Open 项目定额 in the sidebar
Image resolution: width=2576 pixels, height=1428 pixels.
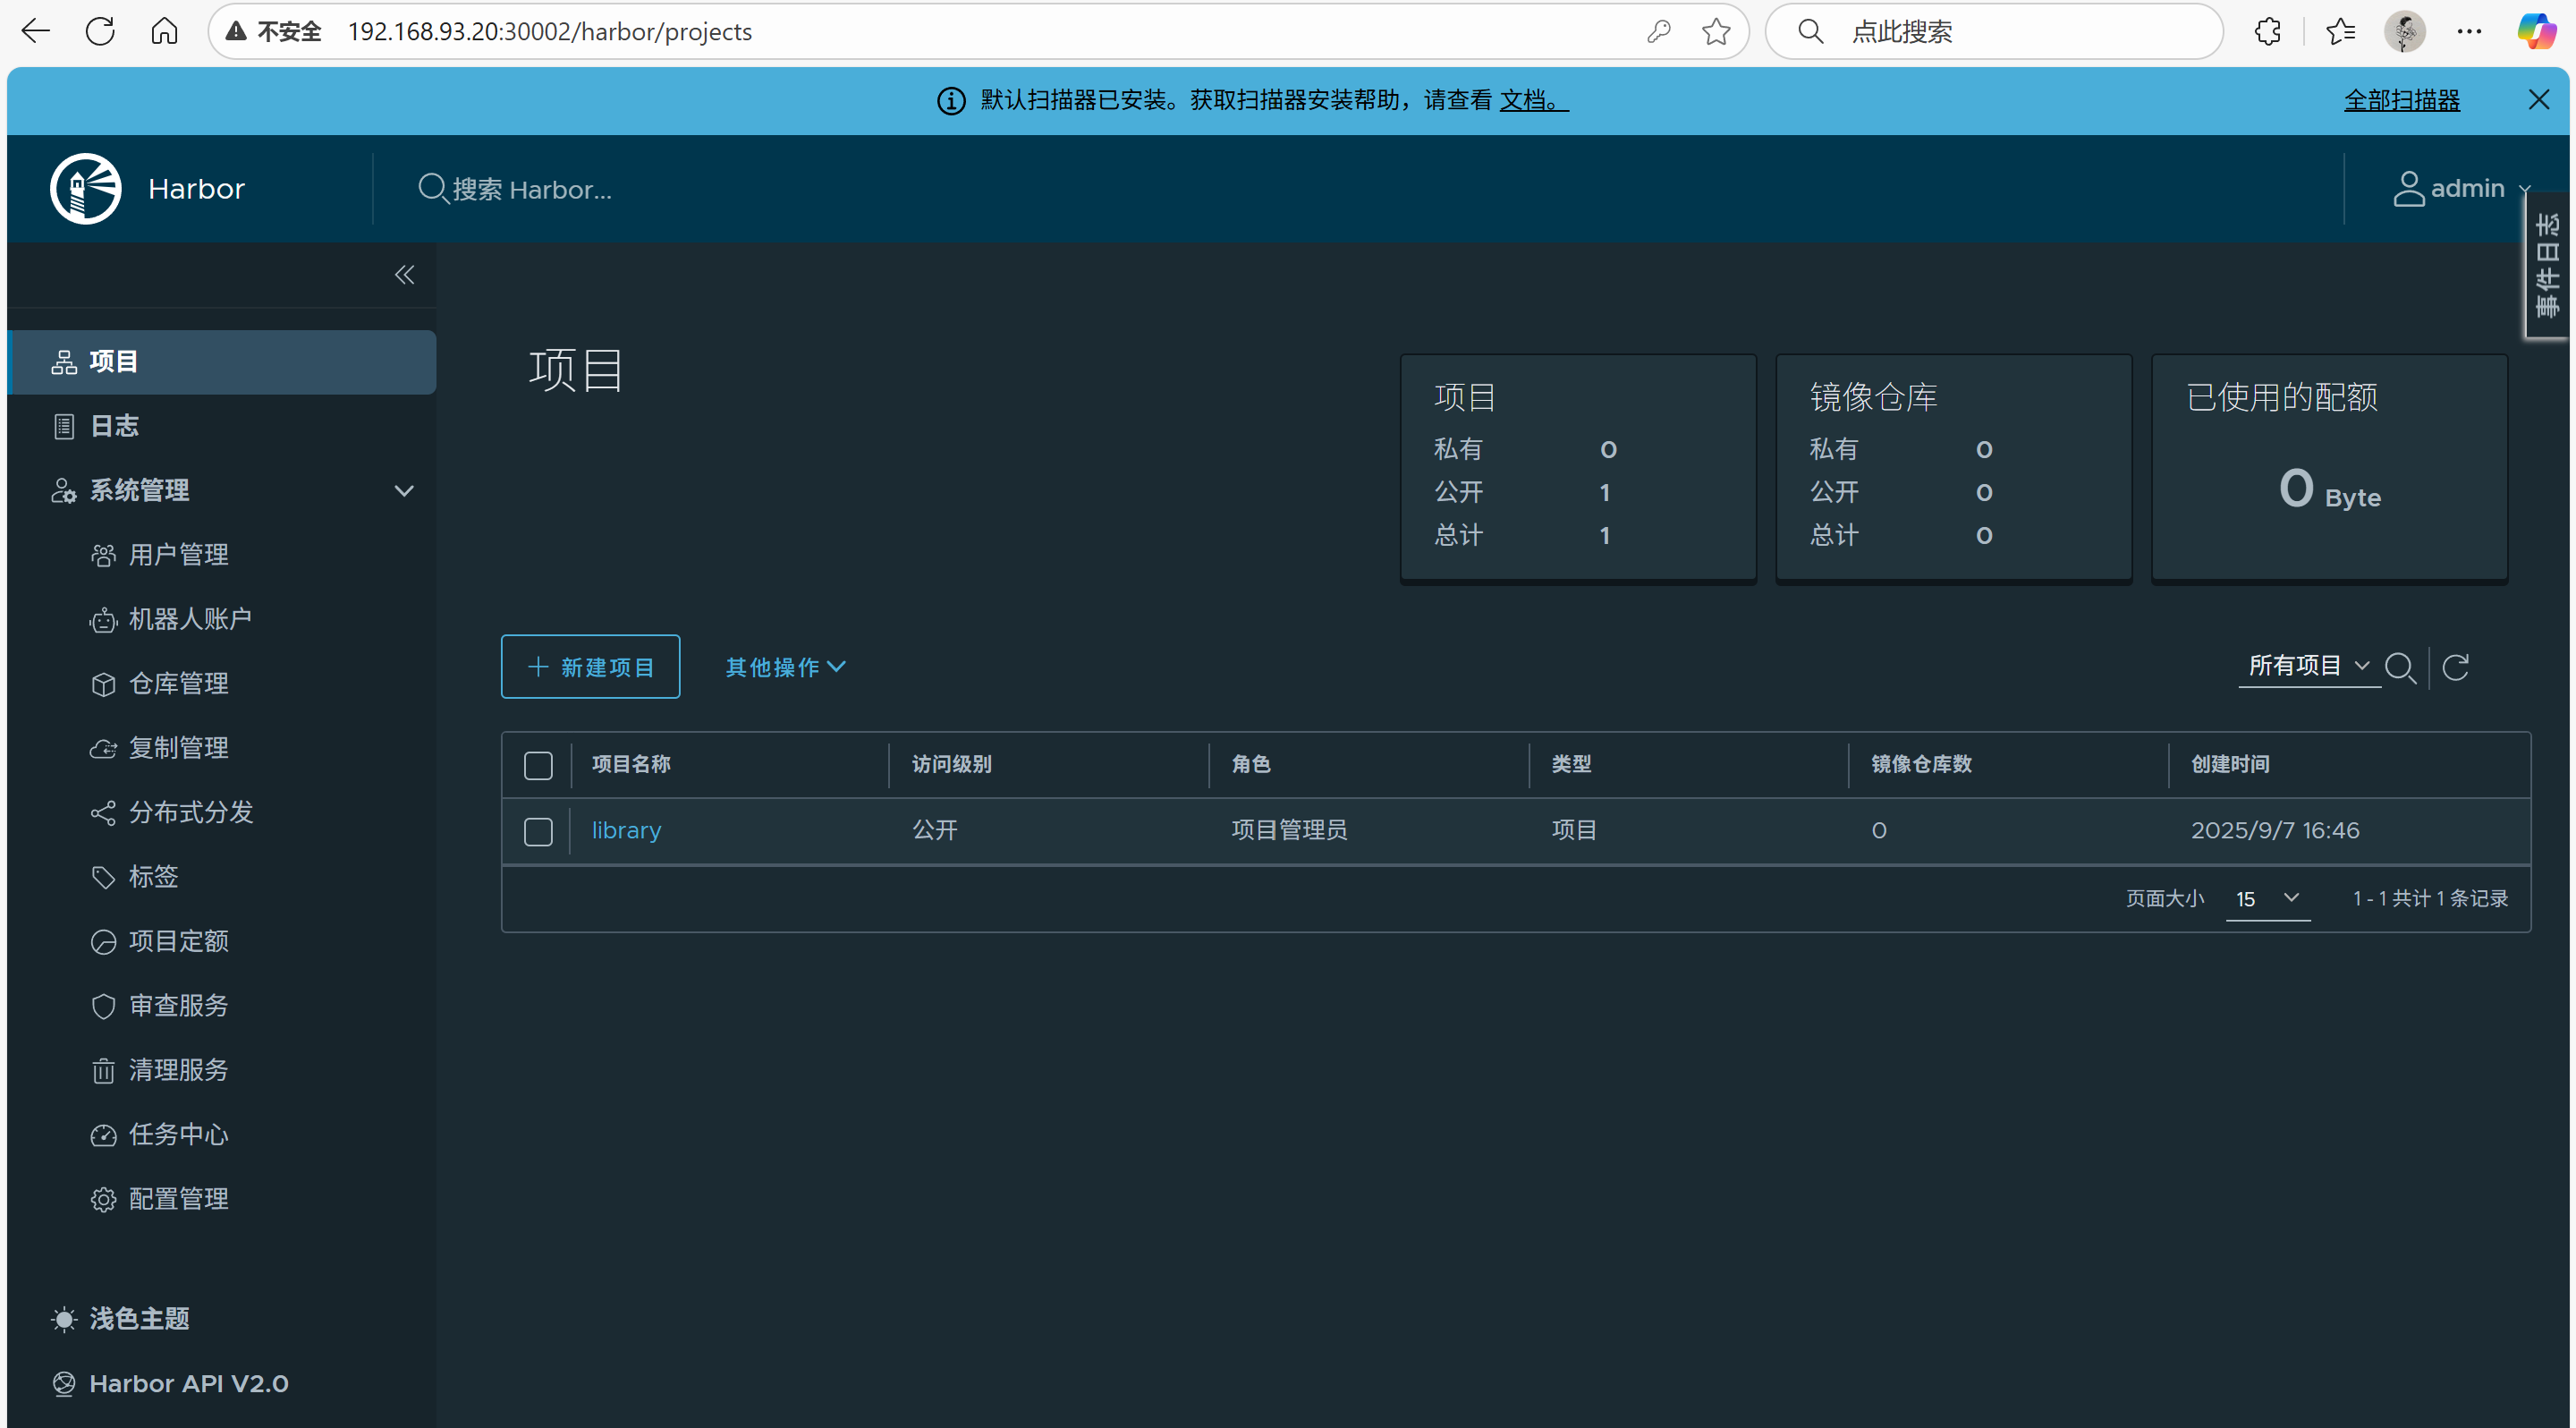[160, 941]
